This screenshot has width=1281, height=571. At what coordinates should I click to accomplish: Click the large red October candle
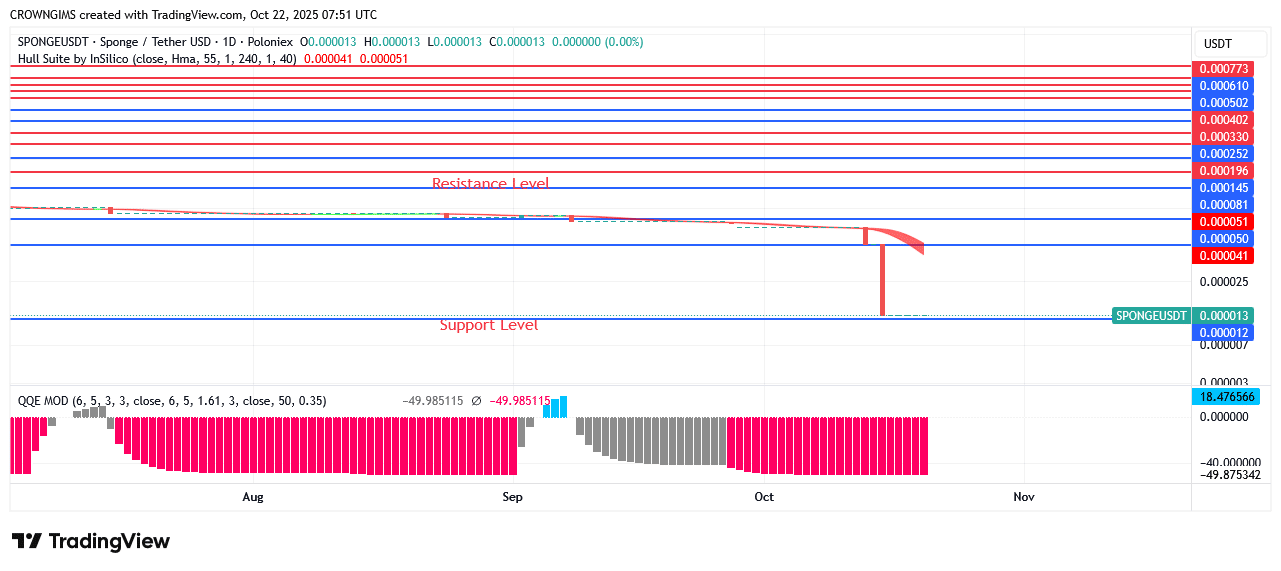click(882, 280)
